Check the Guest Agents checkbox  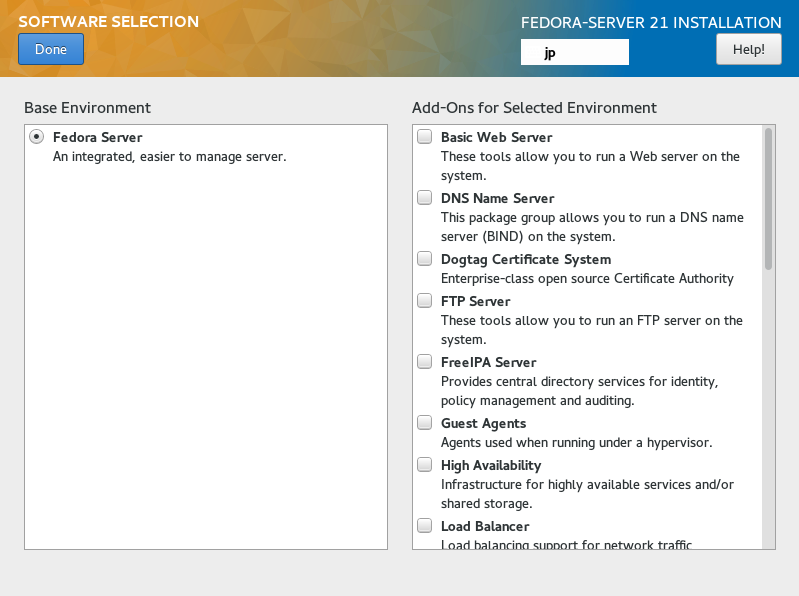[x=424, y=423]
